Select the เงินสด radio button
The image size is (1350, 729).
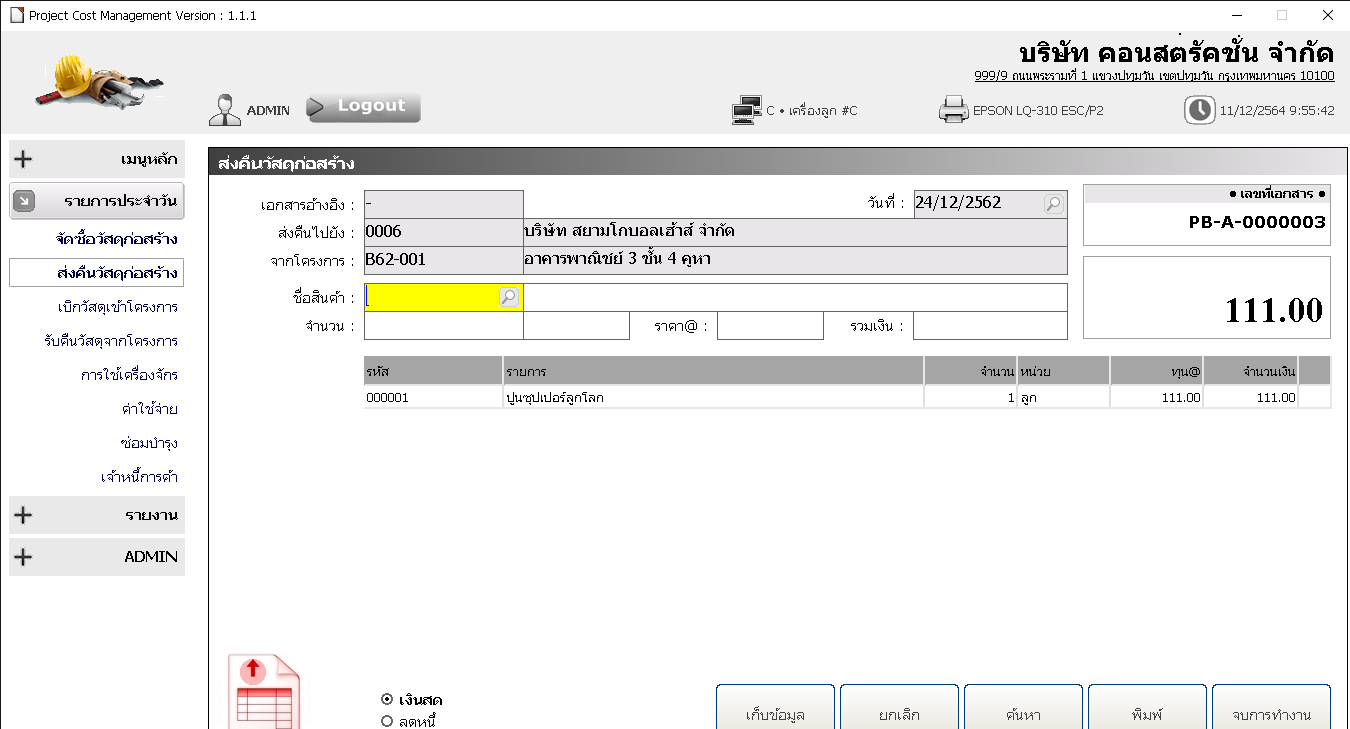[387, 700]
